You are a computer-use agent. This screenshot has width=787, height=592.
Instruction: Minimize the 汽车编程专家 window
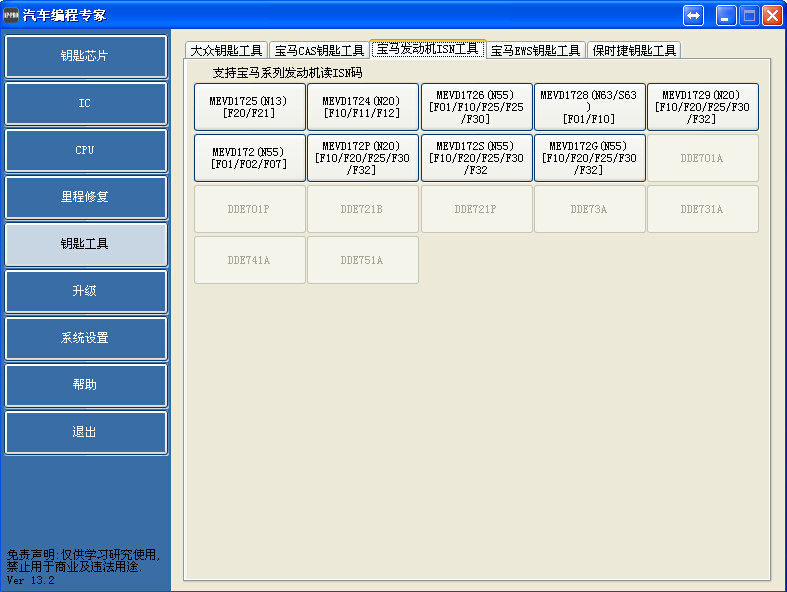tap(725, 16)
